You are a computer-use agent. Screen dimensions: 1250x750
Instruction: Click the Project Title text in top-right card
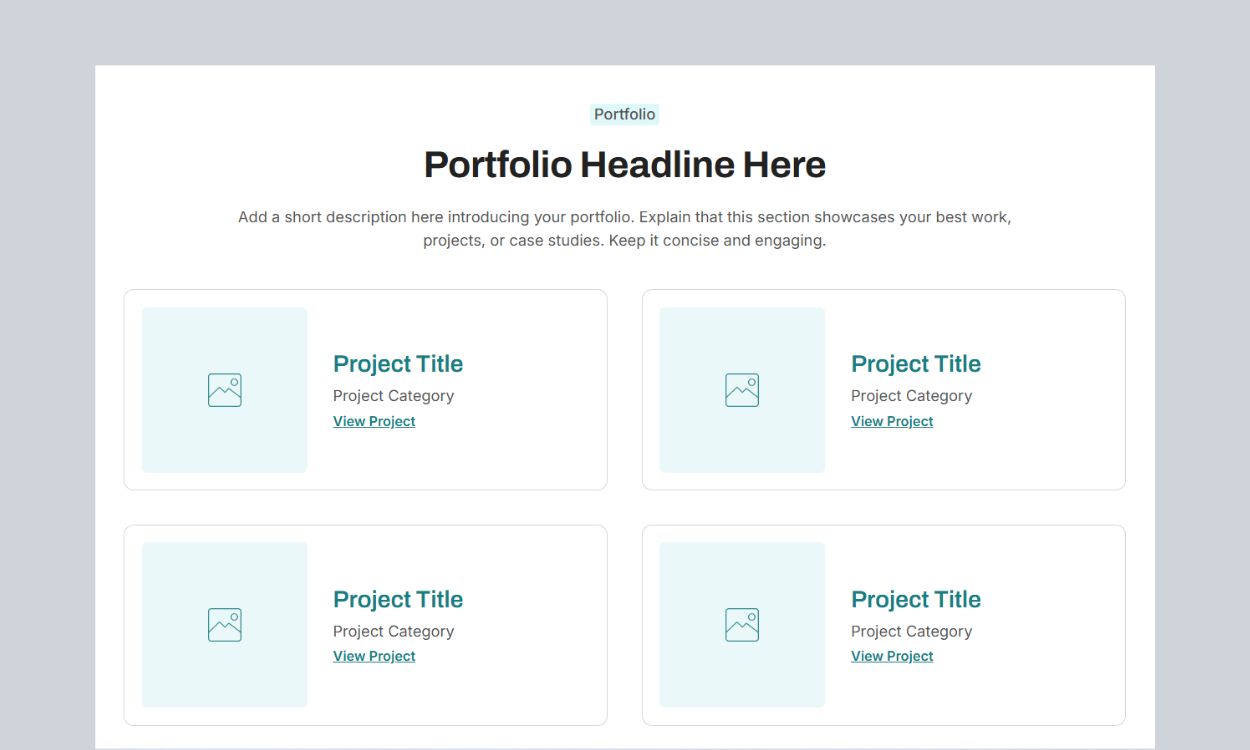916,364
